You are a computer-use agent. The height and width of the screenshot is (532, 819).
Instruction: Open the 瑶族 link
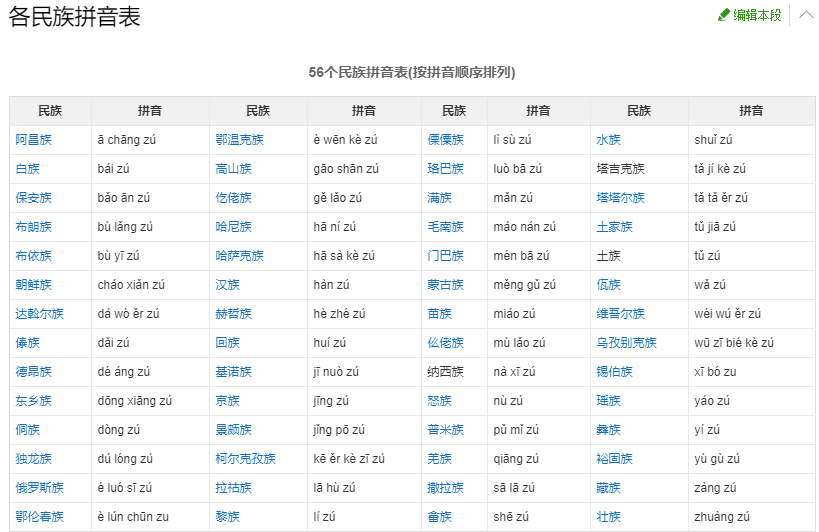click(609, 400)
